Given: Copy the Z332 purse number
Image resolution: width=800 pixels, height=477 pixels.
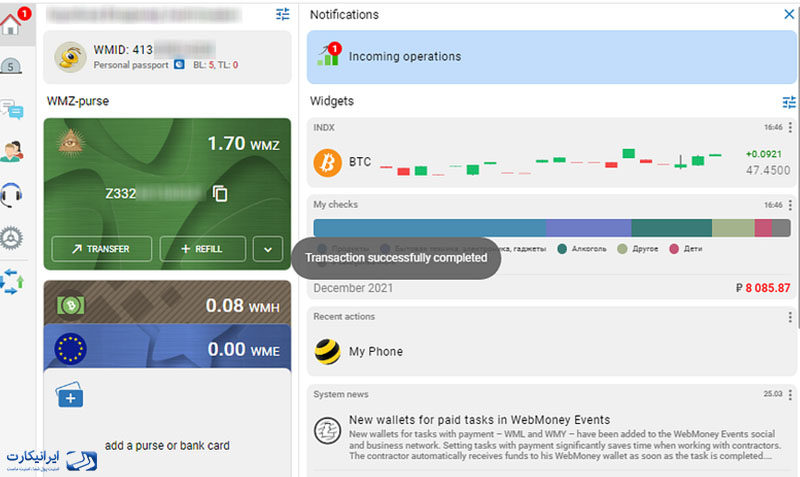Looking at the screenshot, I should coord(220,193).
